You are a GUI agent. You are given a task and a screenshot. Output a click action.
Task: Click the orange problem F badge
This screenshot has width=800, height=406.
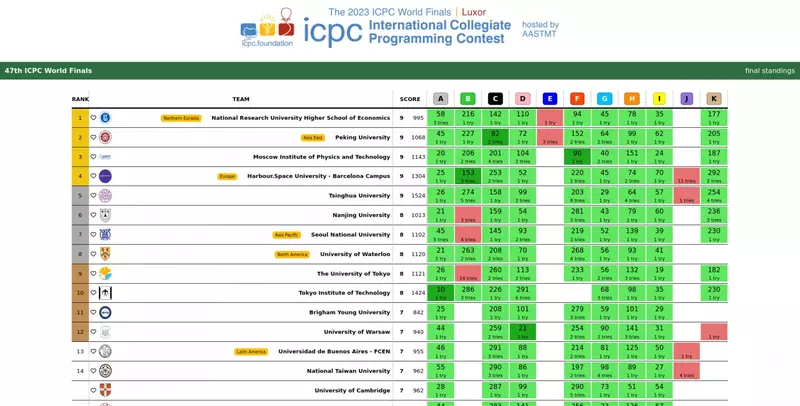click(x=577, y=99)
